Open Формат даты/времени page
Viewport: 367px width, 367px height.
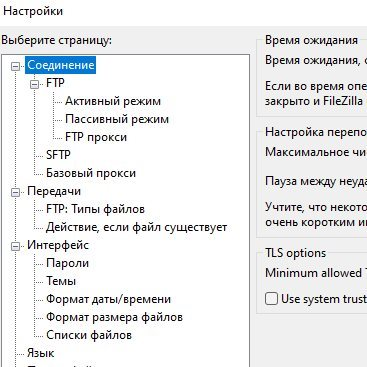coord(109,299)
